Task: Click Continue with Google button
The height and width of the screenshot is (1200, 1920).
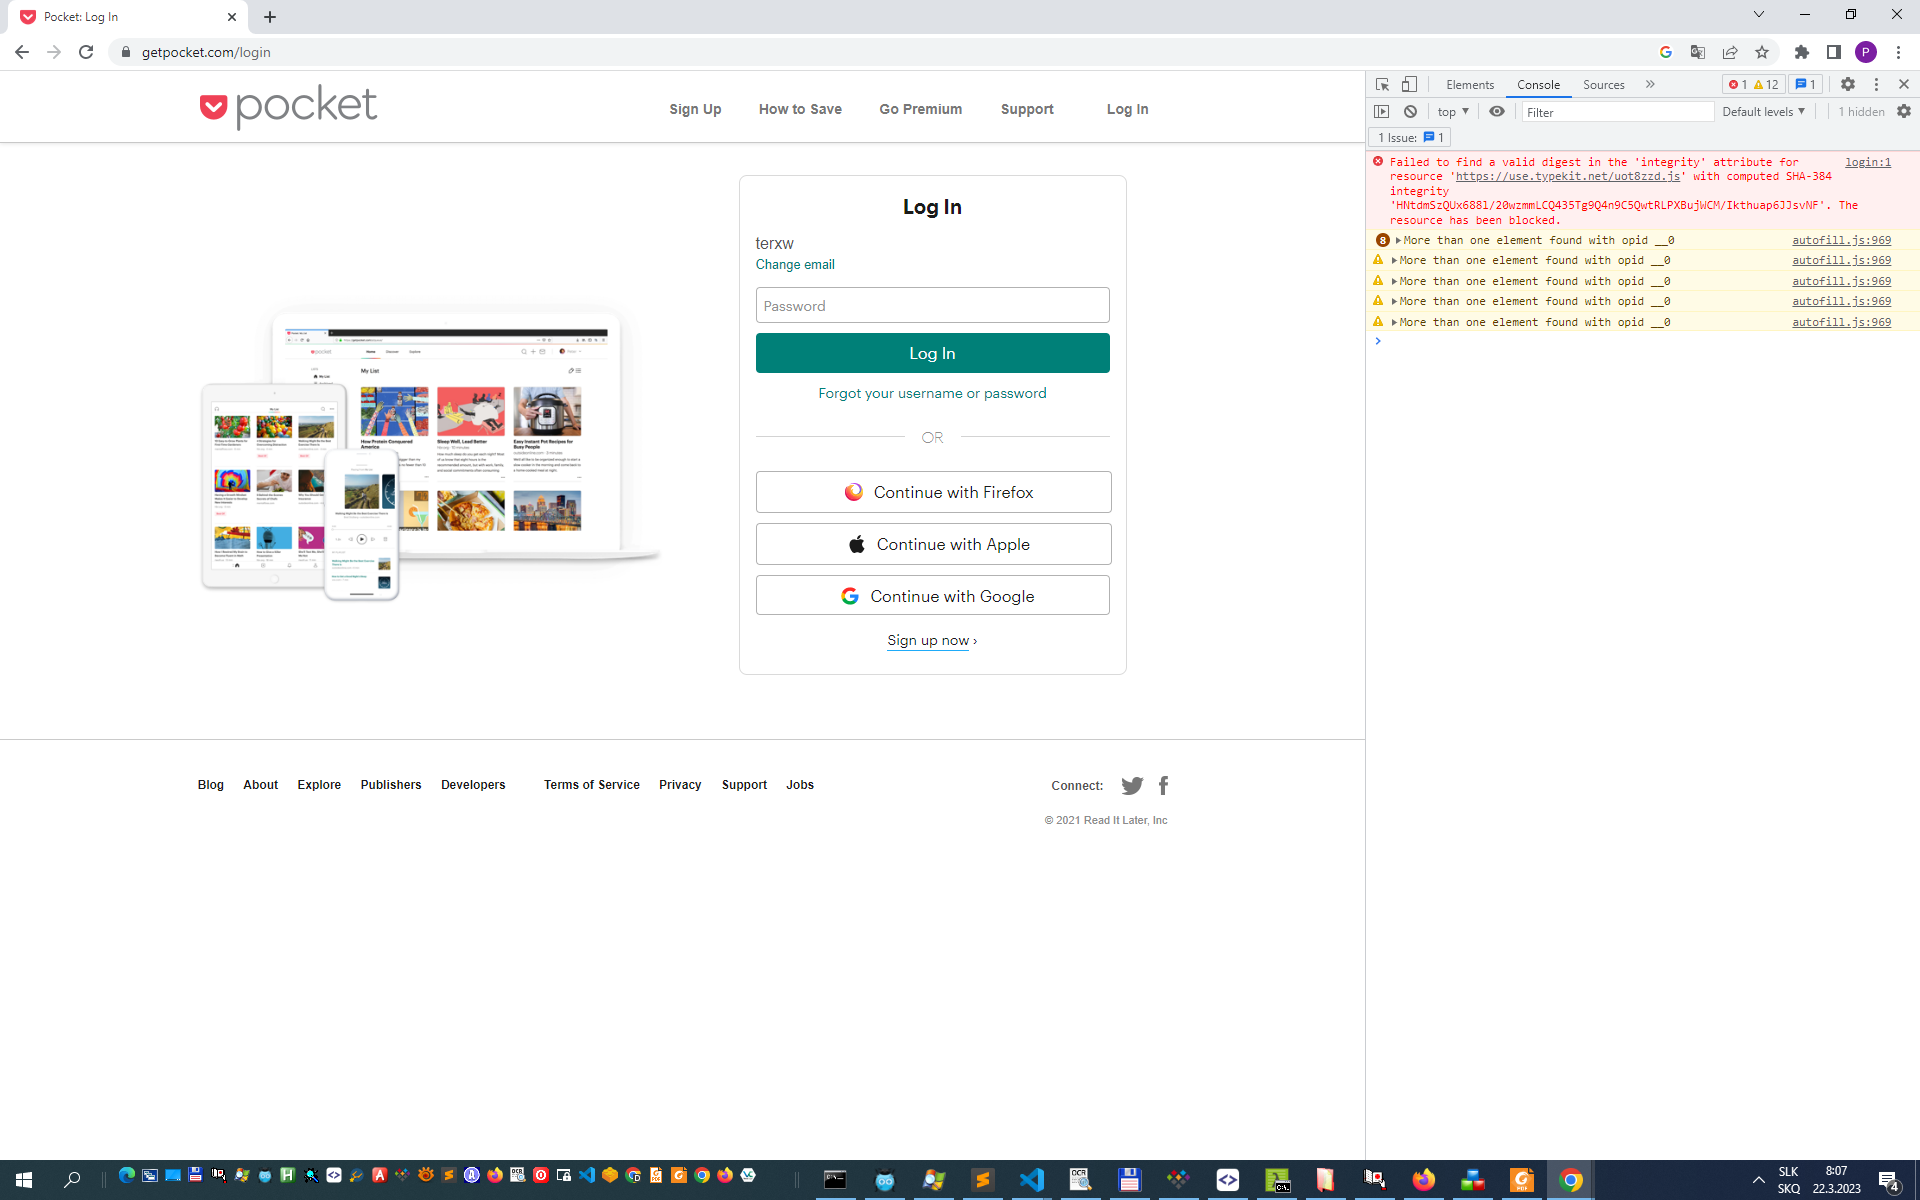Action: point(933,596)
